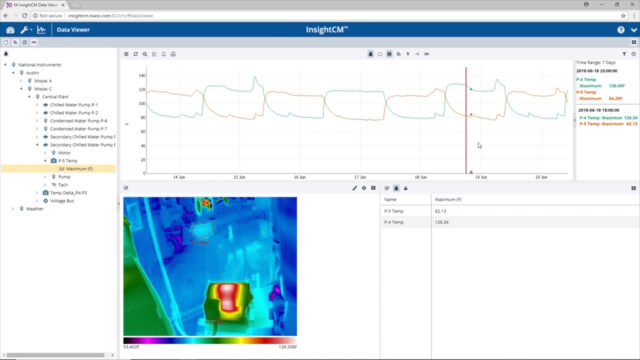
Task: Click the grid view icon in chart toolbar
Action: [127, 54]
